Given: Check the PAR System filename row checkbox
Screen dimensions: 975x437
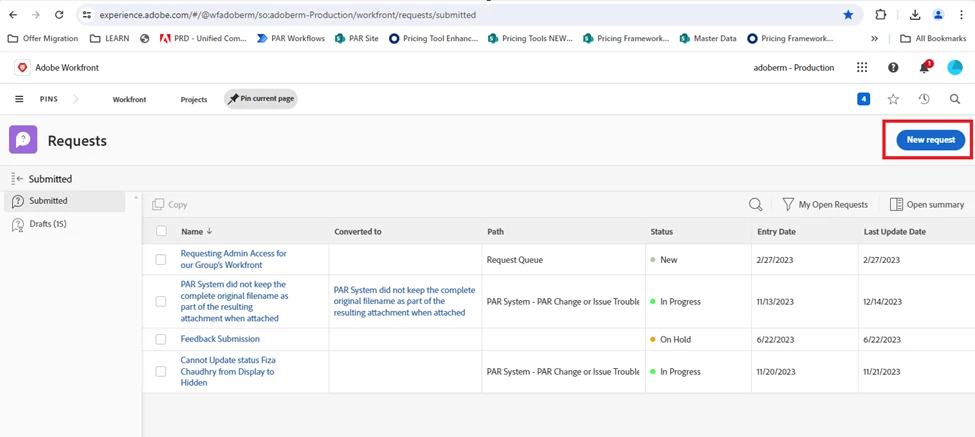Looking at the screenshot, I should click(x=160, y=301).
